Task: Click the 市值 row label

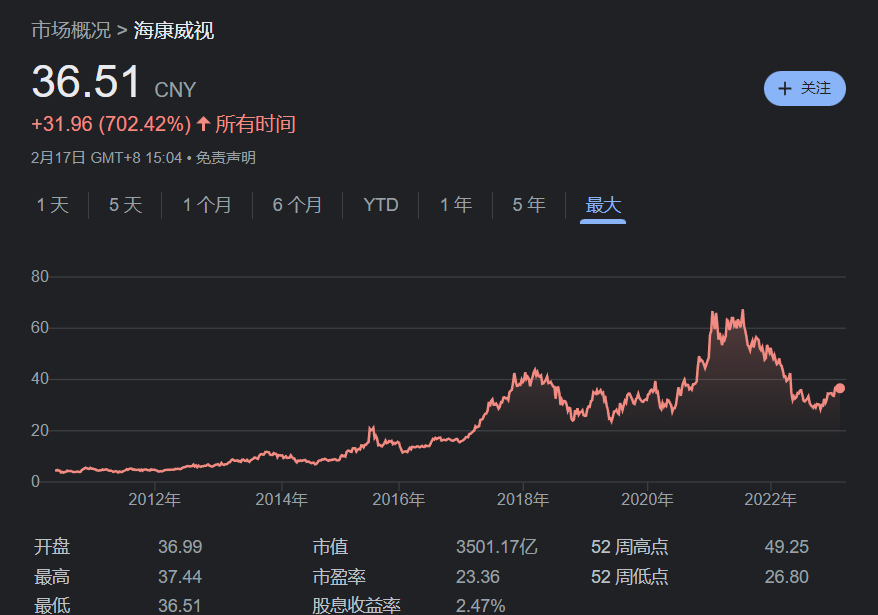Action: pyautogui.click(x=330, y=547)
